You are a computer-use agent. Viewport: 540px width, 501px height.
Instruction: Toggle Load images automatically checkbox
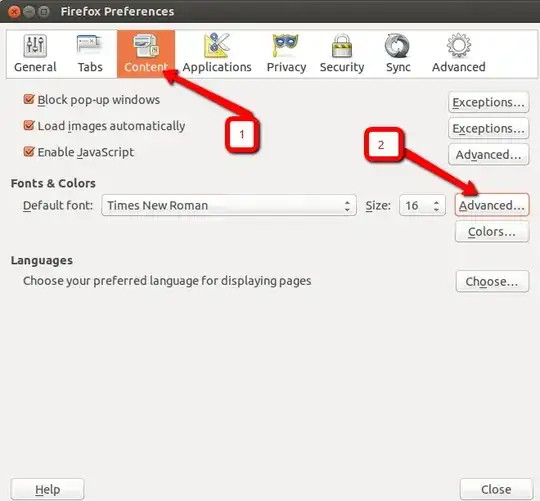(29, 126)
